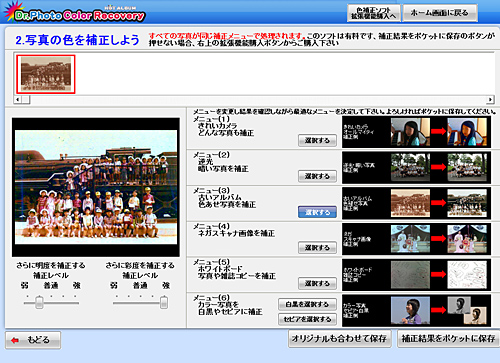Choose Menu (5) ホワイトボード 選択する button

(x=317, y=283)
